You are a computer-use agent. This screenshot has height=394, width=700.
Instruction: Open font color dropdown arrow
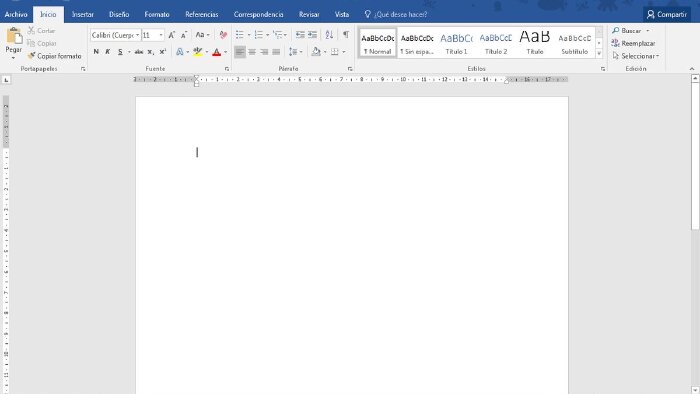coord(225,52)
